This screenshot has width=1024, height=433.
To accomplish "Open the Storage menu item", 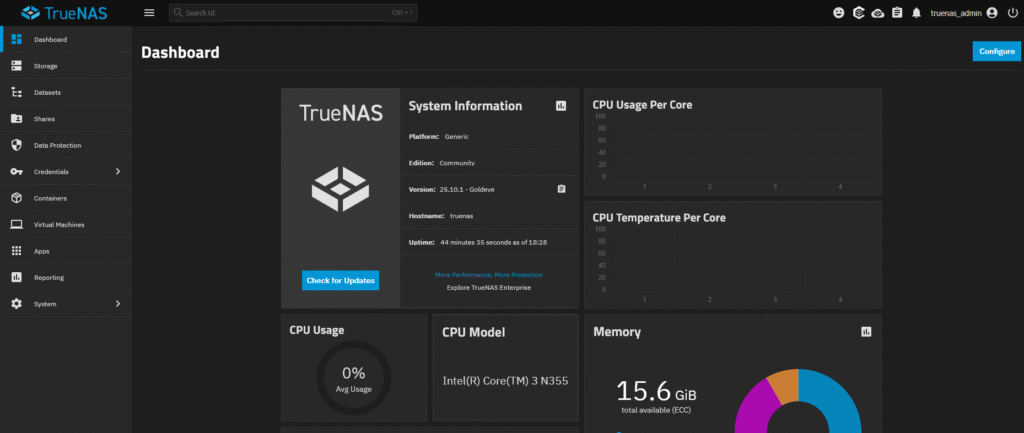I will coord(67,66).
